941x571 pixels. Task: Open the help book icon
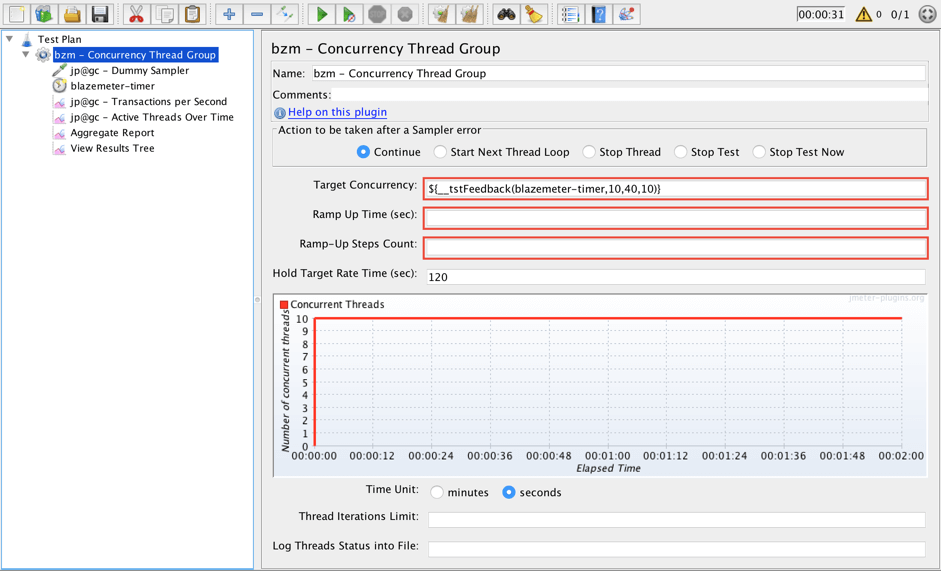598,14
